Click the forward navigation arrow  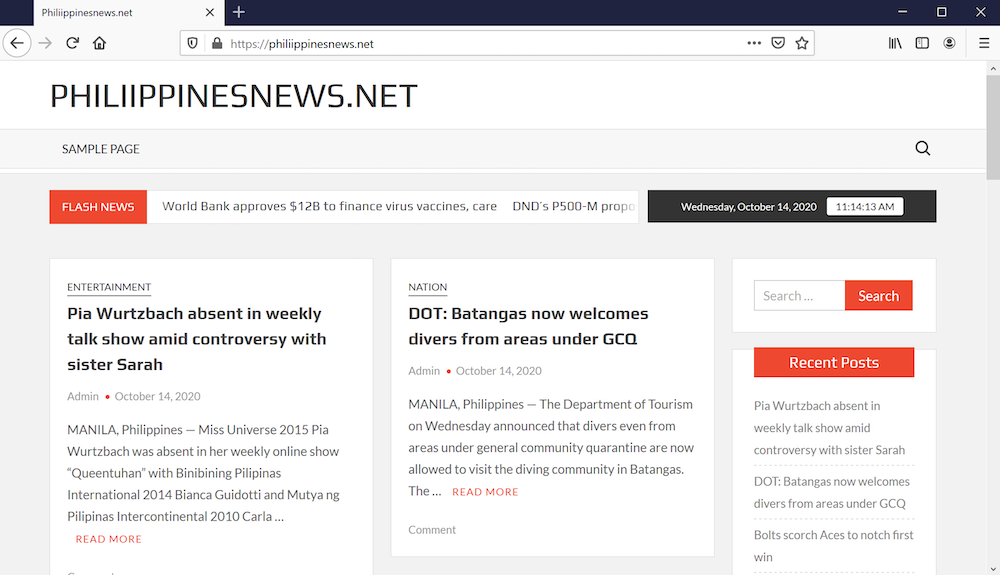point(45,43)
